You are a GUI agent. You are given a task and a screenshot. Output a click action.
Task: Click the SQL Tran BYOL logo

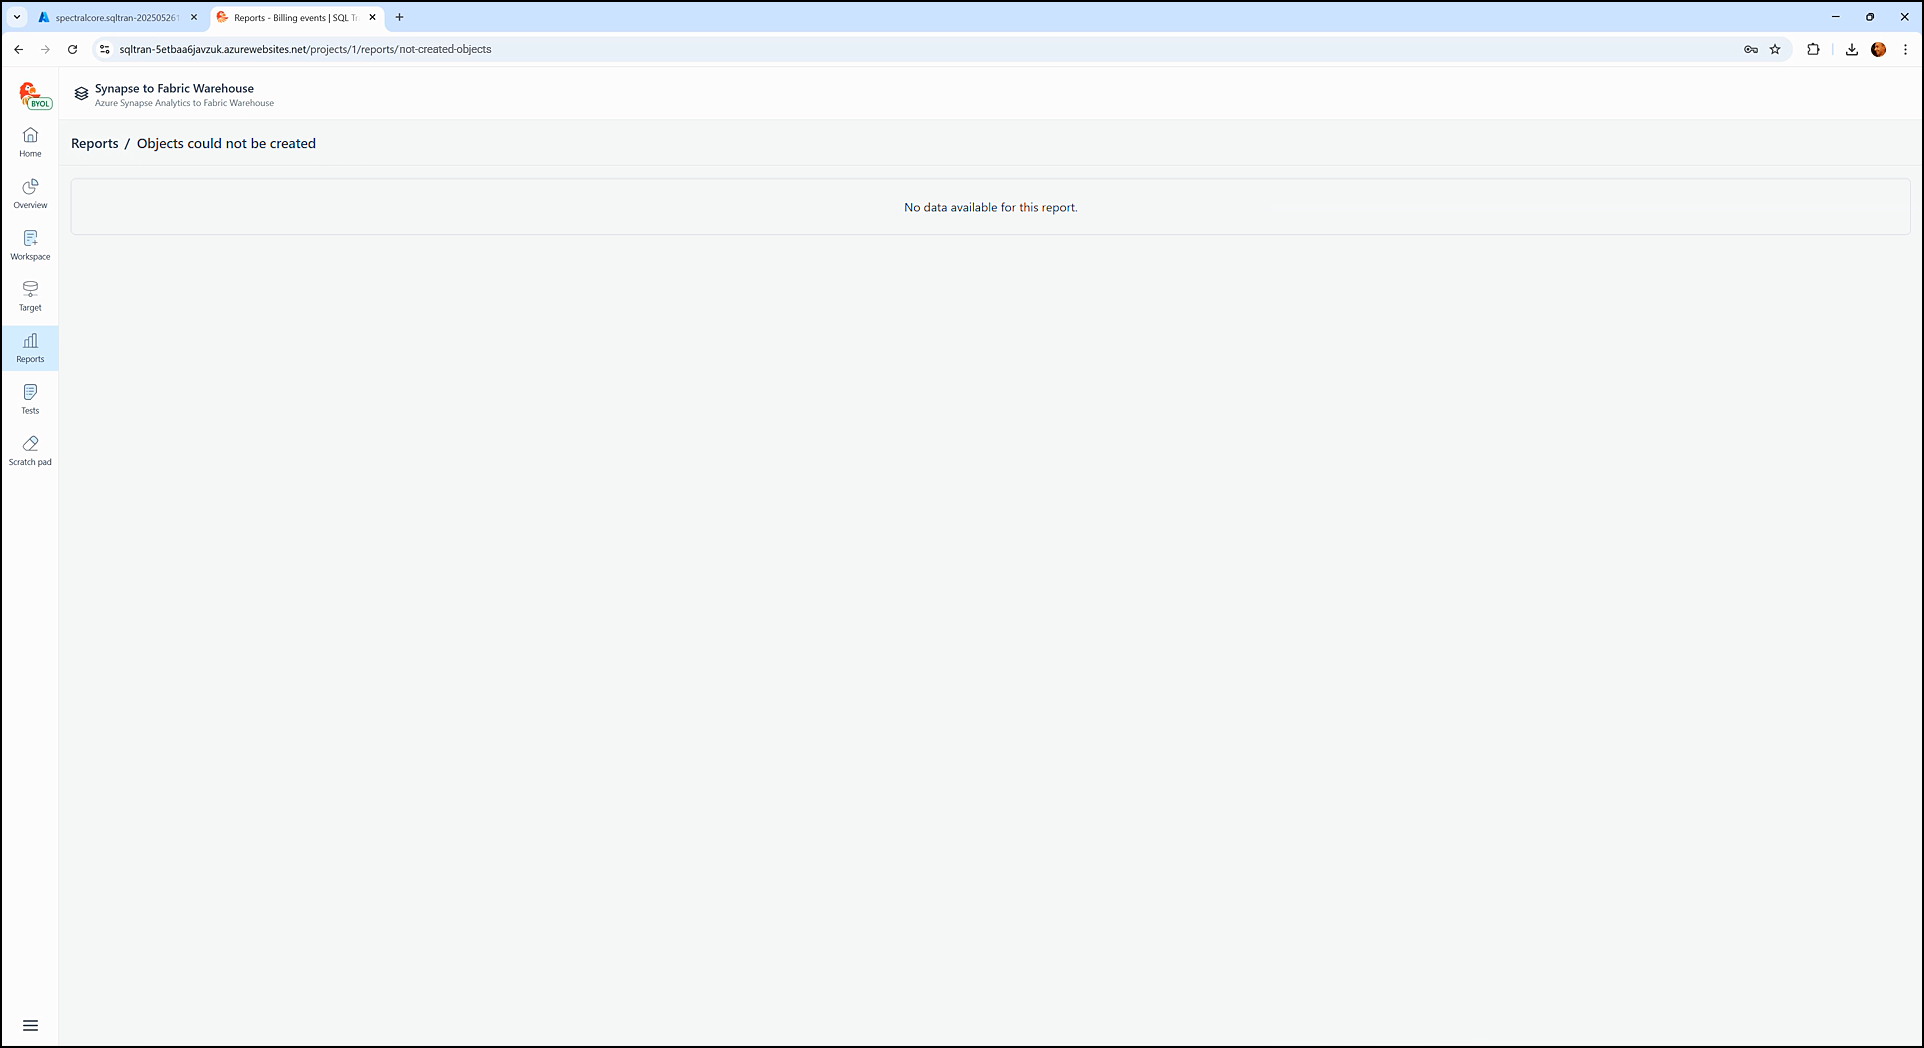pyautogui.click(x=34, y=96)
